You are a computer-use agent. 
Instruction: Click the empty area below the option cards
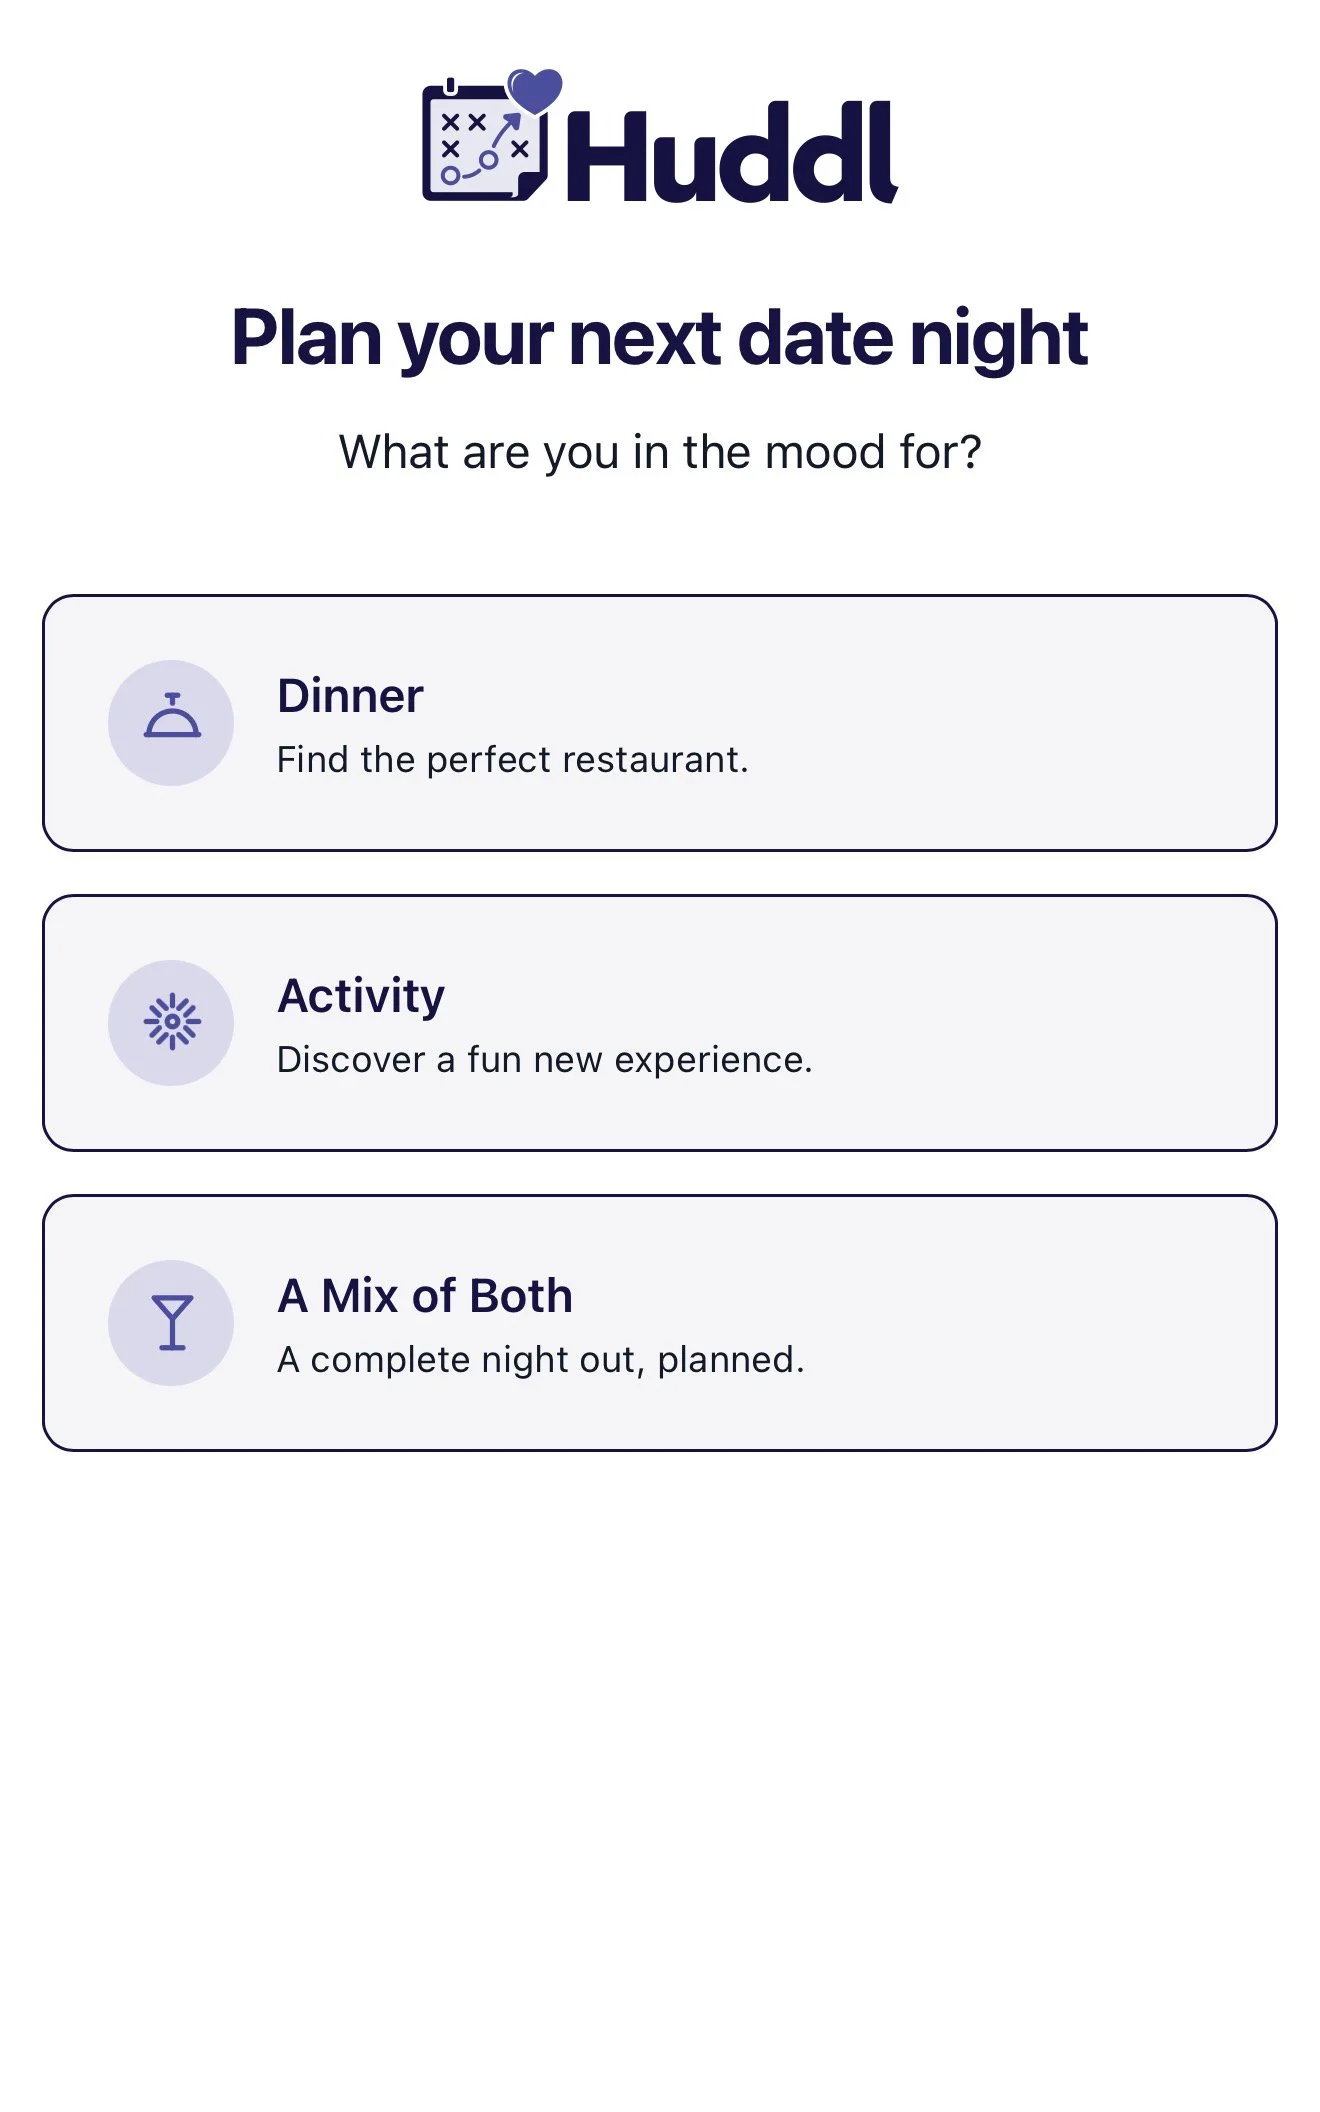click(x=660, y=1780)
